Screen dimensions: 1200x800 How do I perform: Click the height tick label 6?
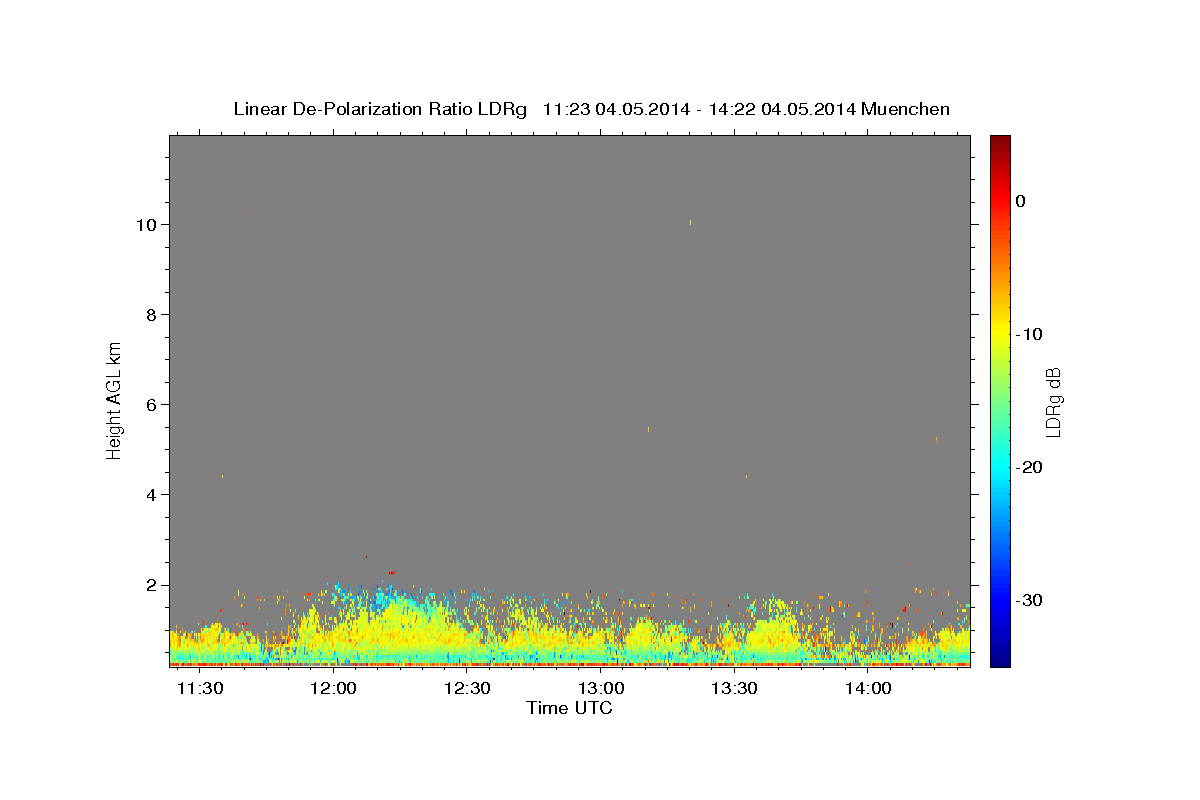(152, 405)
